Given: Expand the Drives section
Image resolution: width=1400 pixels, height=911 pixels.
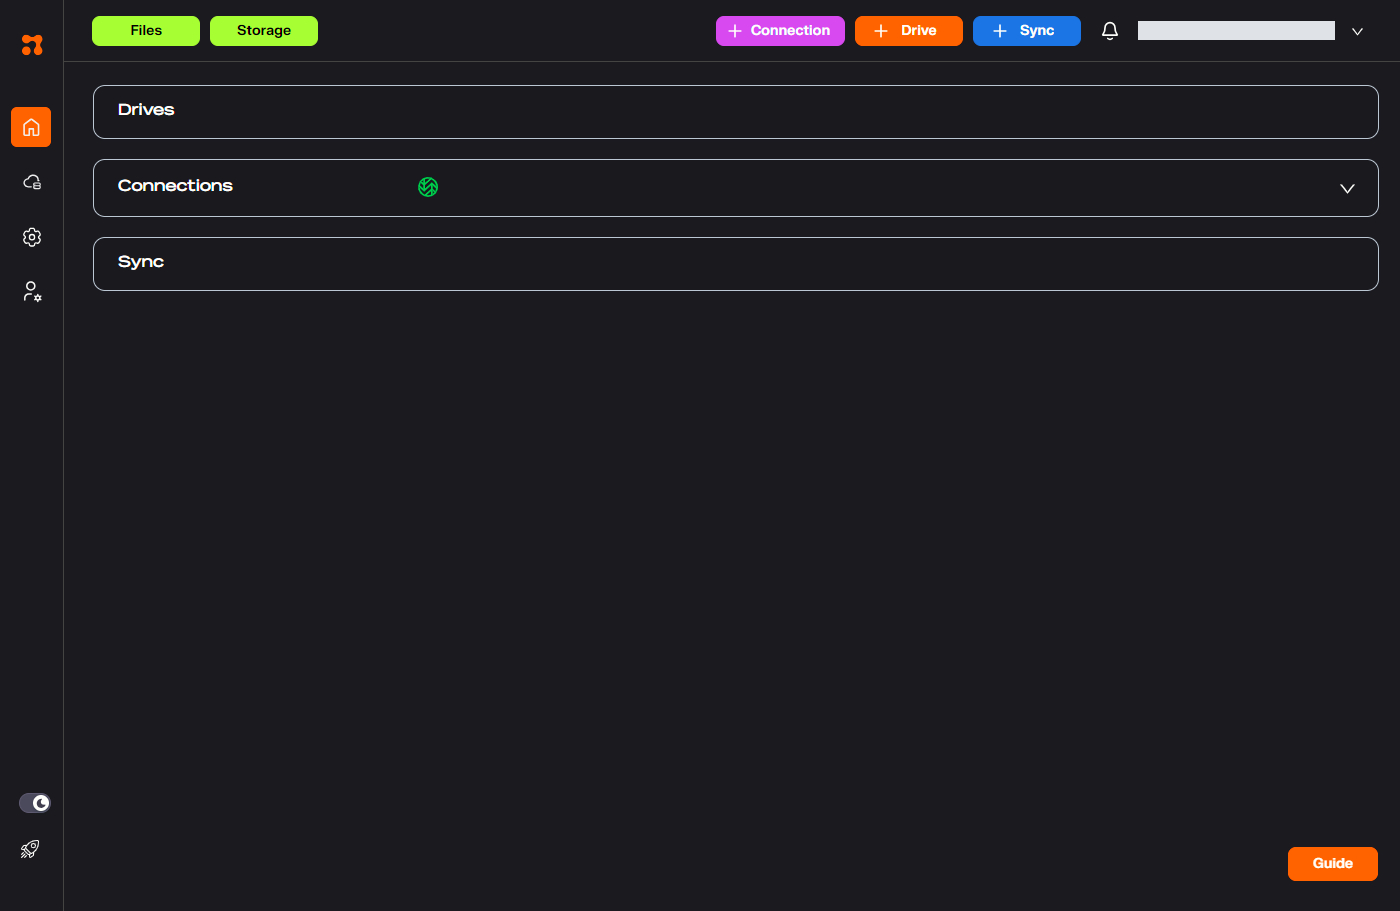Looking at the screenshot, I should point(735,112).
